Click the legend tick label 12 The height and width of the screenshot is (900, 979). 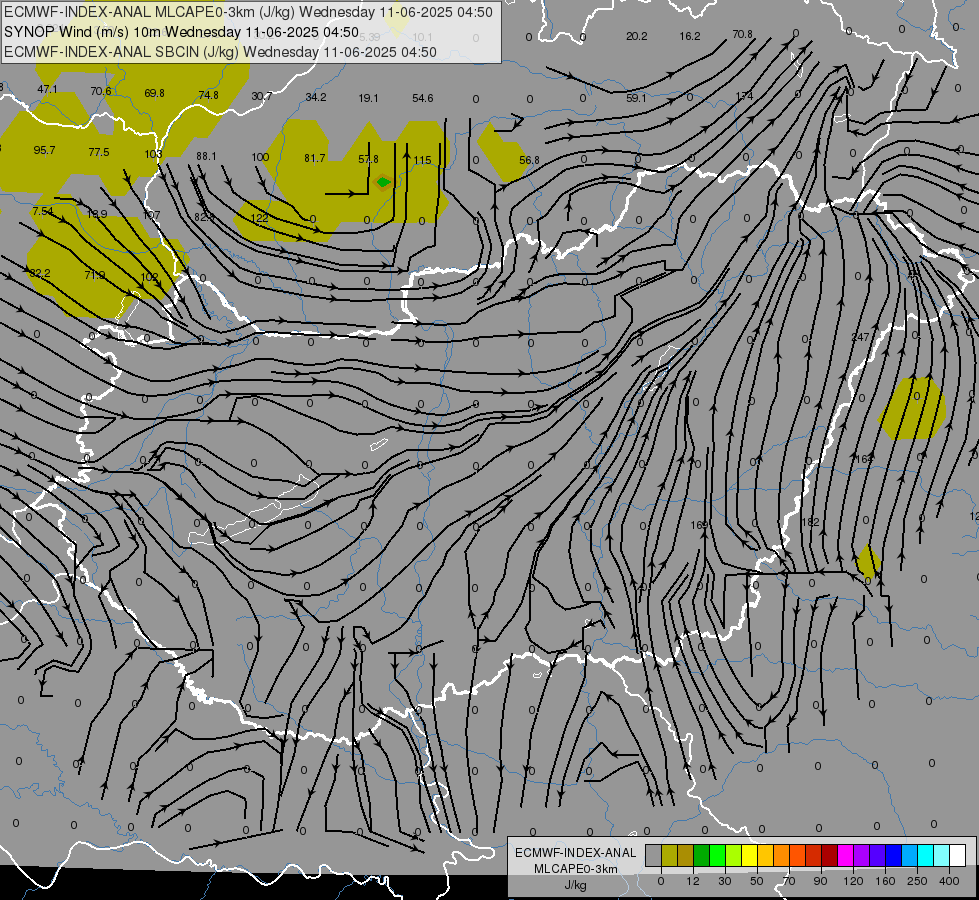click(692, 881)
